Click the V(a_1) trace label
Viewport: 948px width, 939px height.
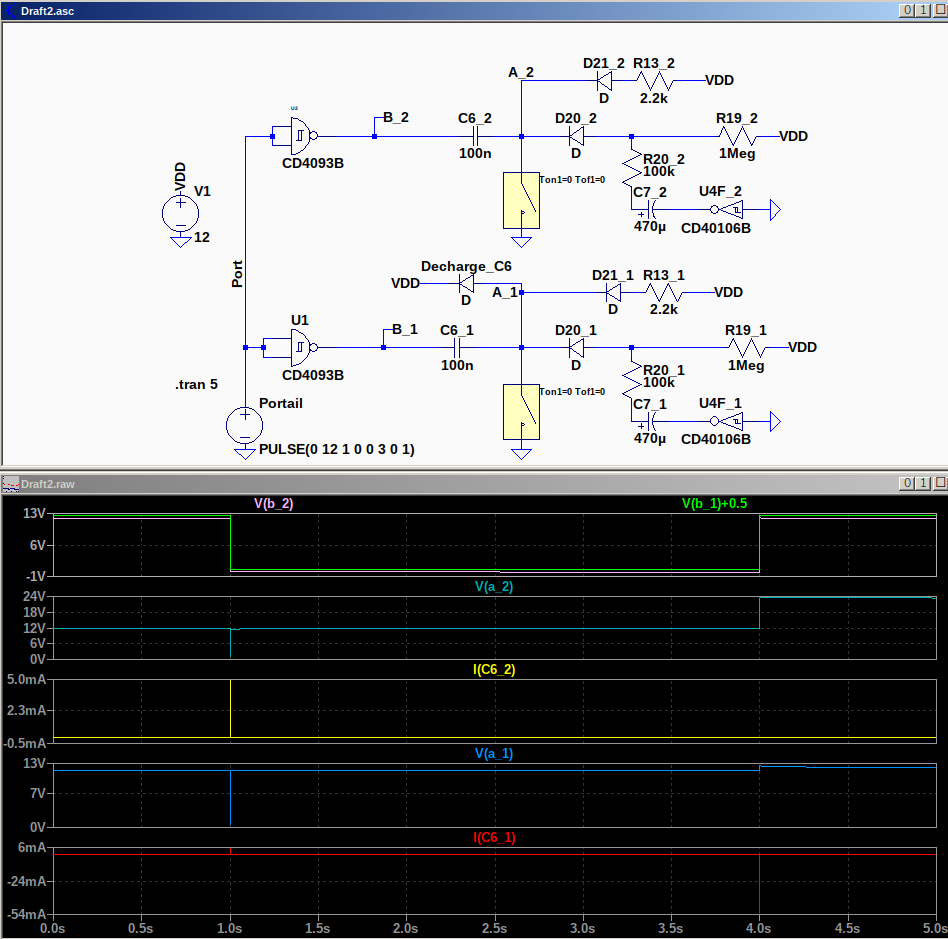[x=493, y=753]
